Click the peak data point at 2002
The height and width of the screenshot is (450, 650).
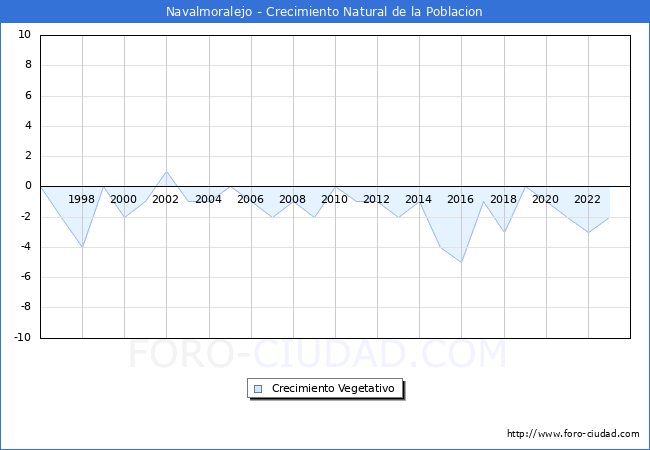tap(167, 171)
